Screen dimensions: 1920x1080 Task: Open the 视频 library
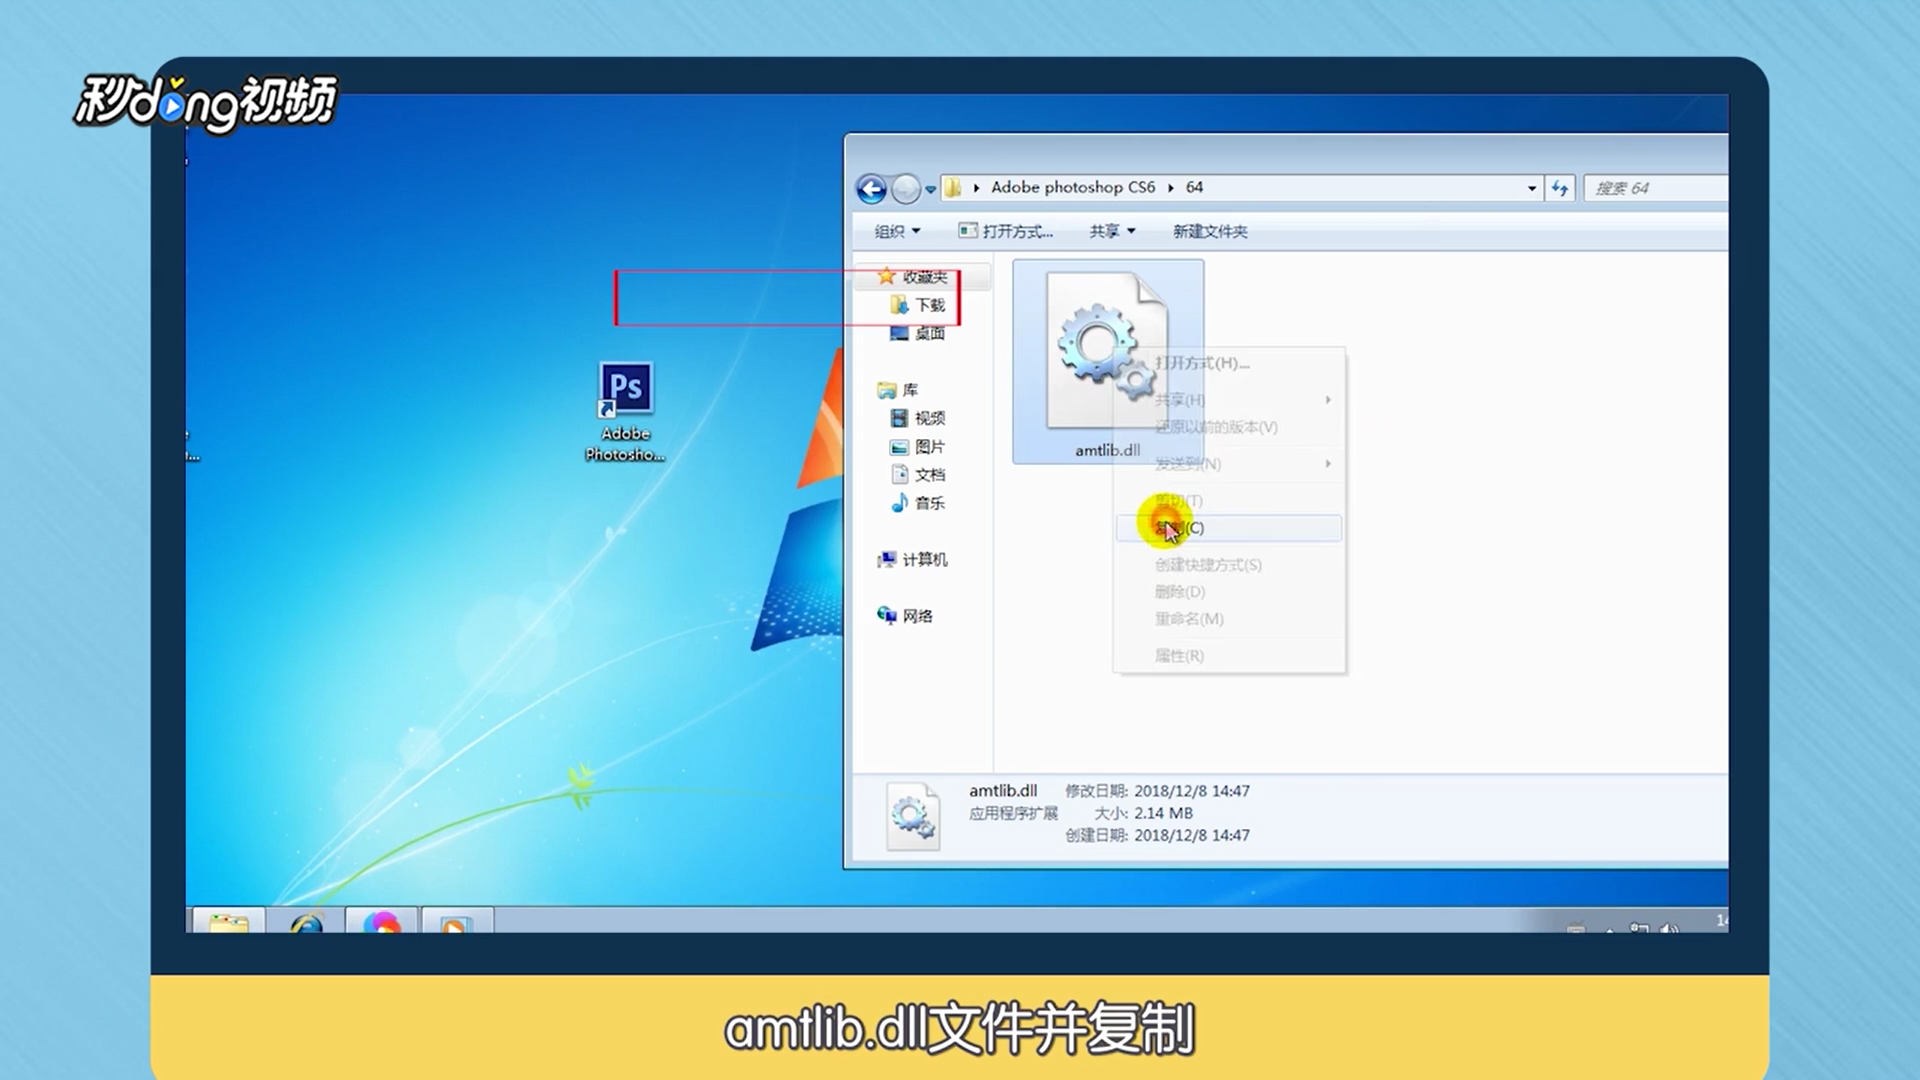click(x=929, y=418)
